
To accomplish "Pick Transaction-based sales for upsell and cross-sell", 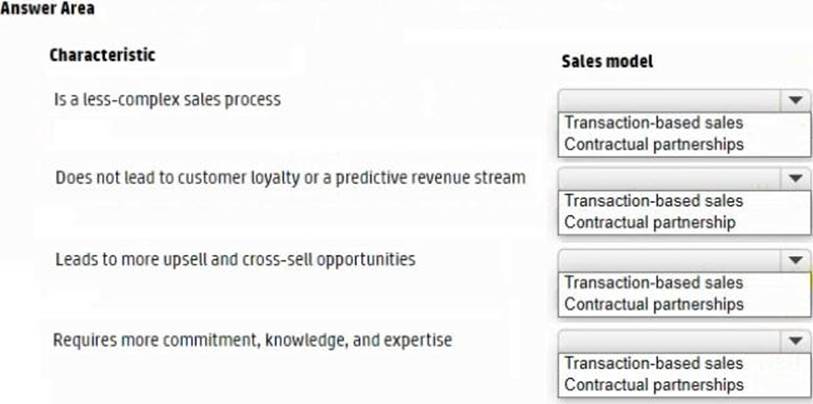I will pyautogui.click(x=653, y=283).
